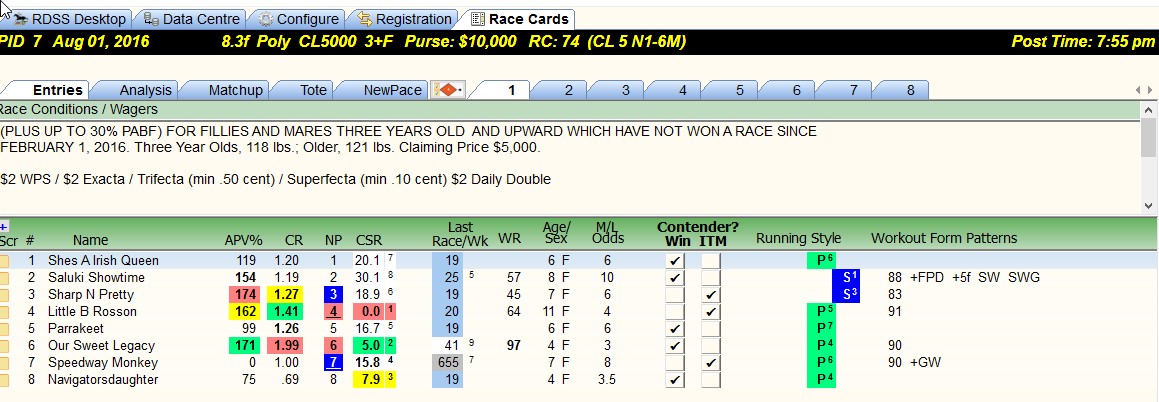Click the NP column header

(333, 239)
